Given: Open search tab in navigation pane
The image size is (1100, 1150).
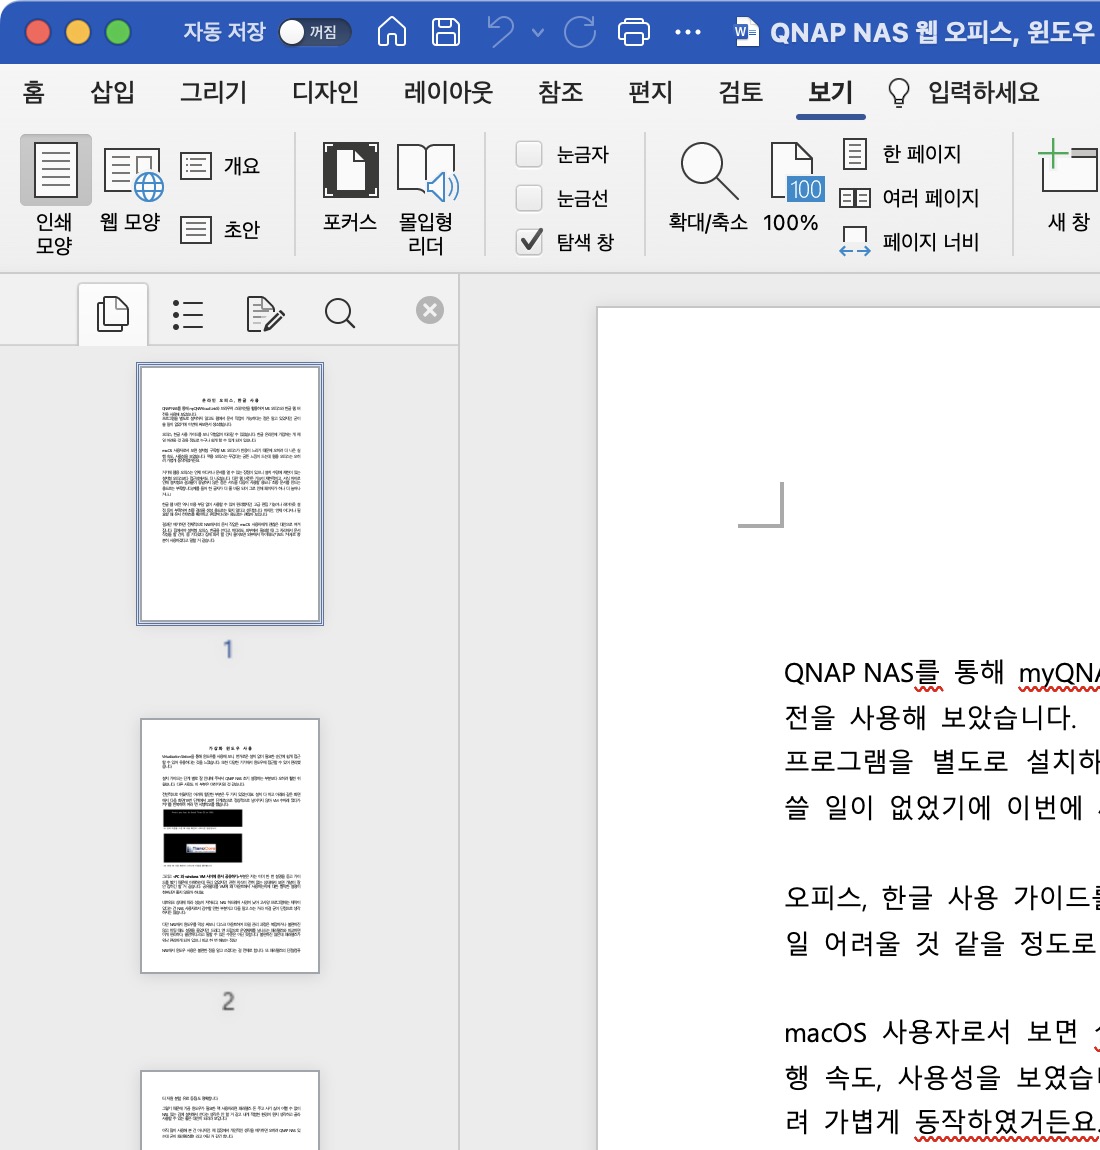Looking at the screenshot, I should [340, 313].
